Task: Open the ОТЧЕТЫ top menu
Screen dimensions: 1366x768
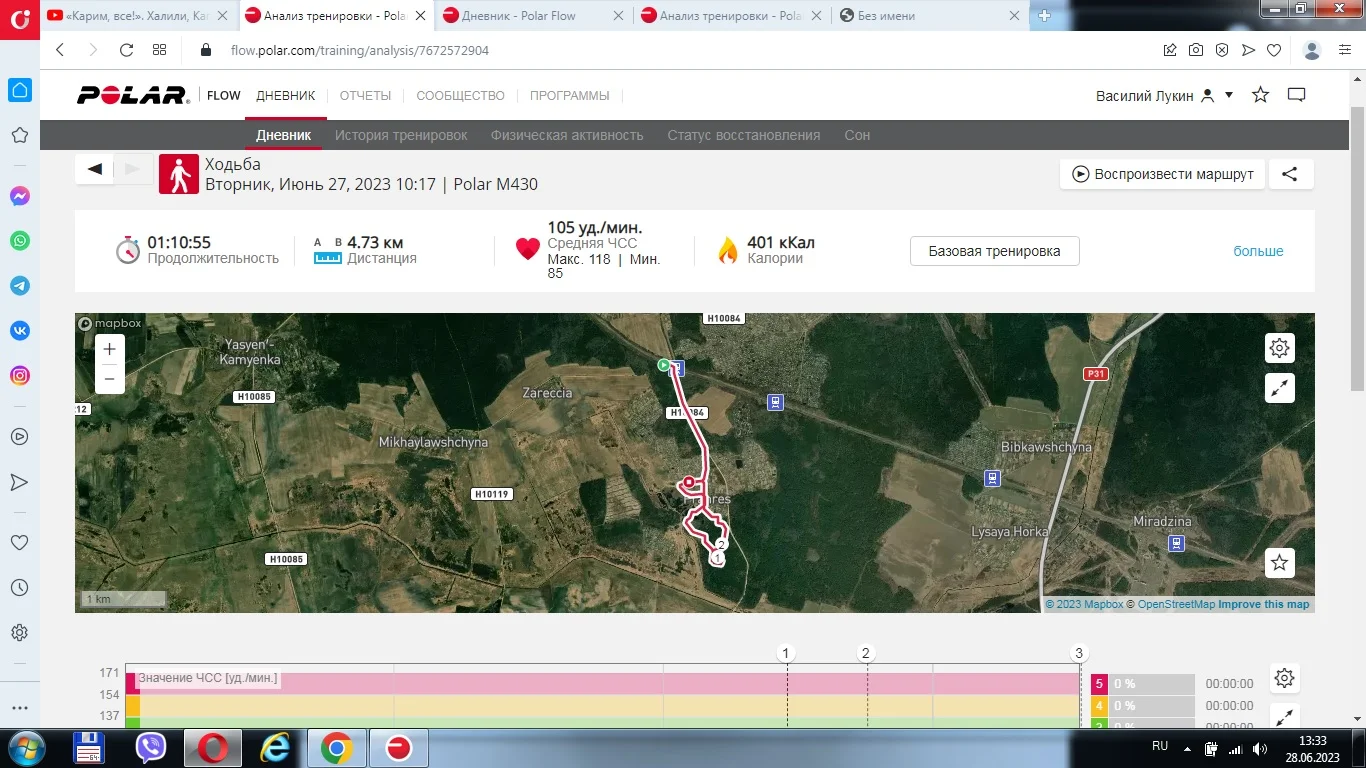Action: [x=365, y=96]
